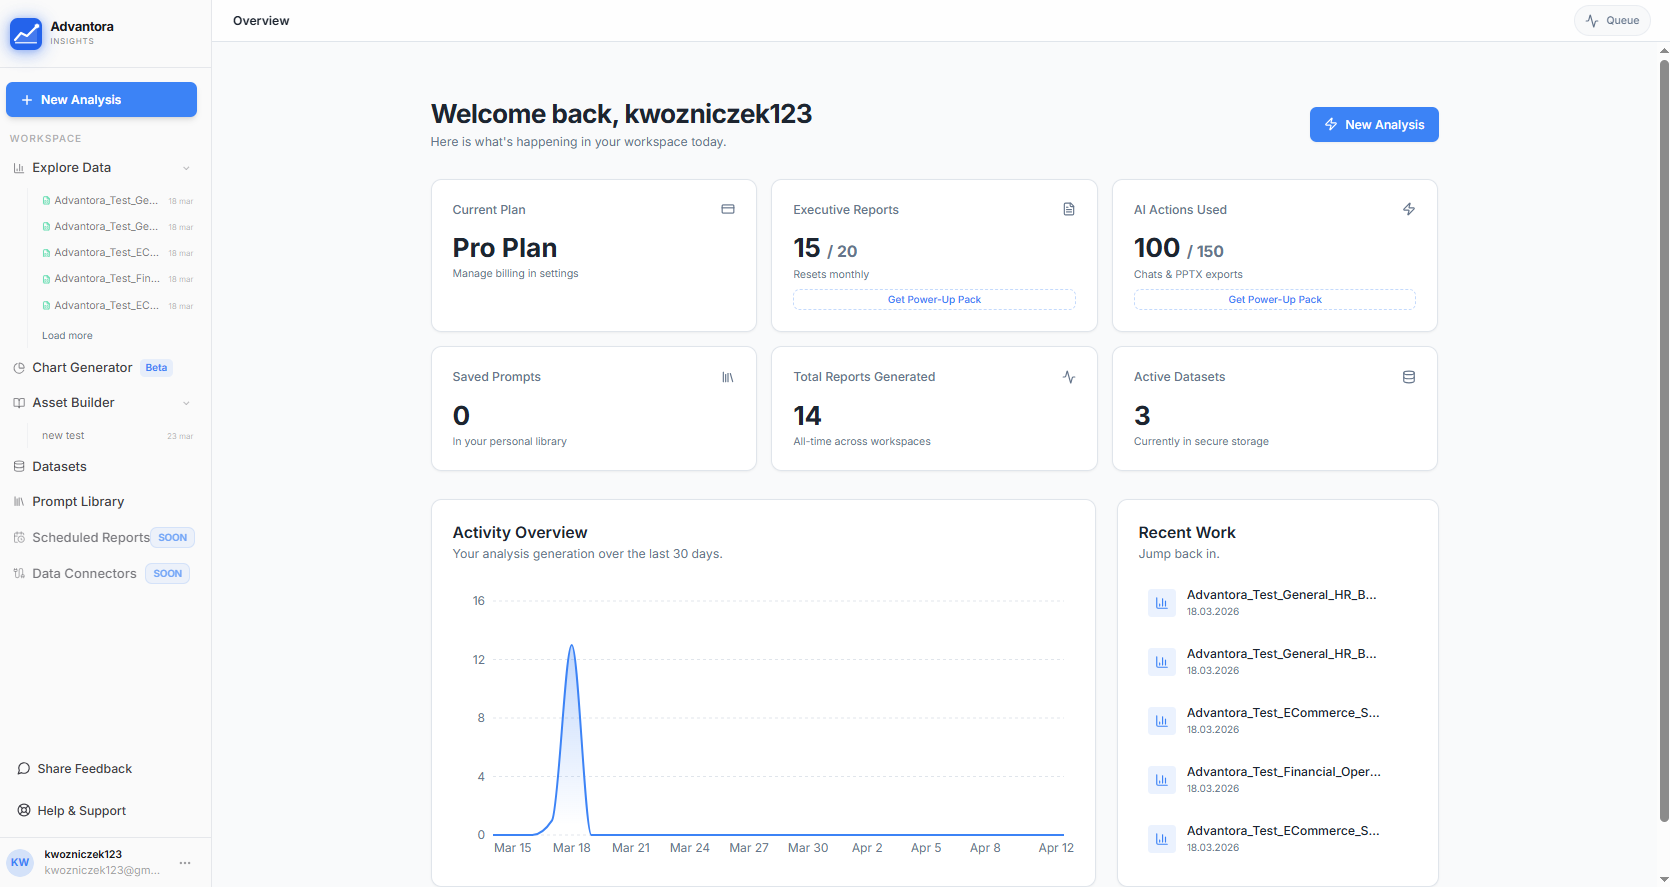Viewport: 1670px width, 887px height.
Task: Open the Datasets page
Action: [x=59, y=467]
